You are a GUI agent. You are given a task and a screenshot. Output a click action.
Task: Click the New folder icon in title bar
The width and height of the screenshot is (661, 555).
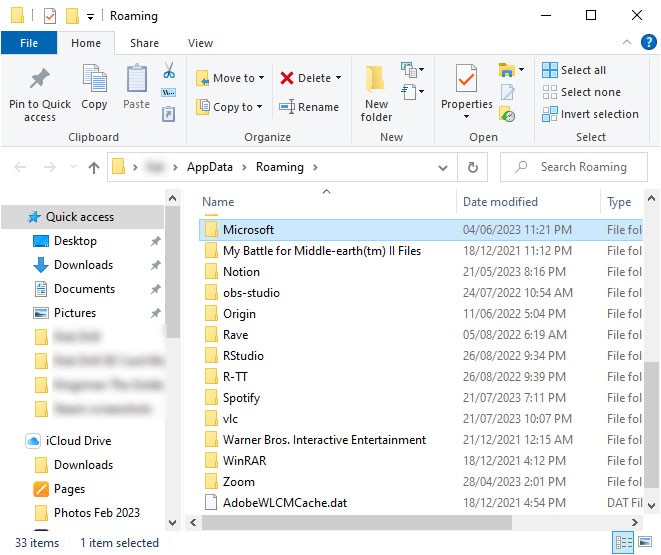coord(72,16)
